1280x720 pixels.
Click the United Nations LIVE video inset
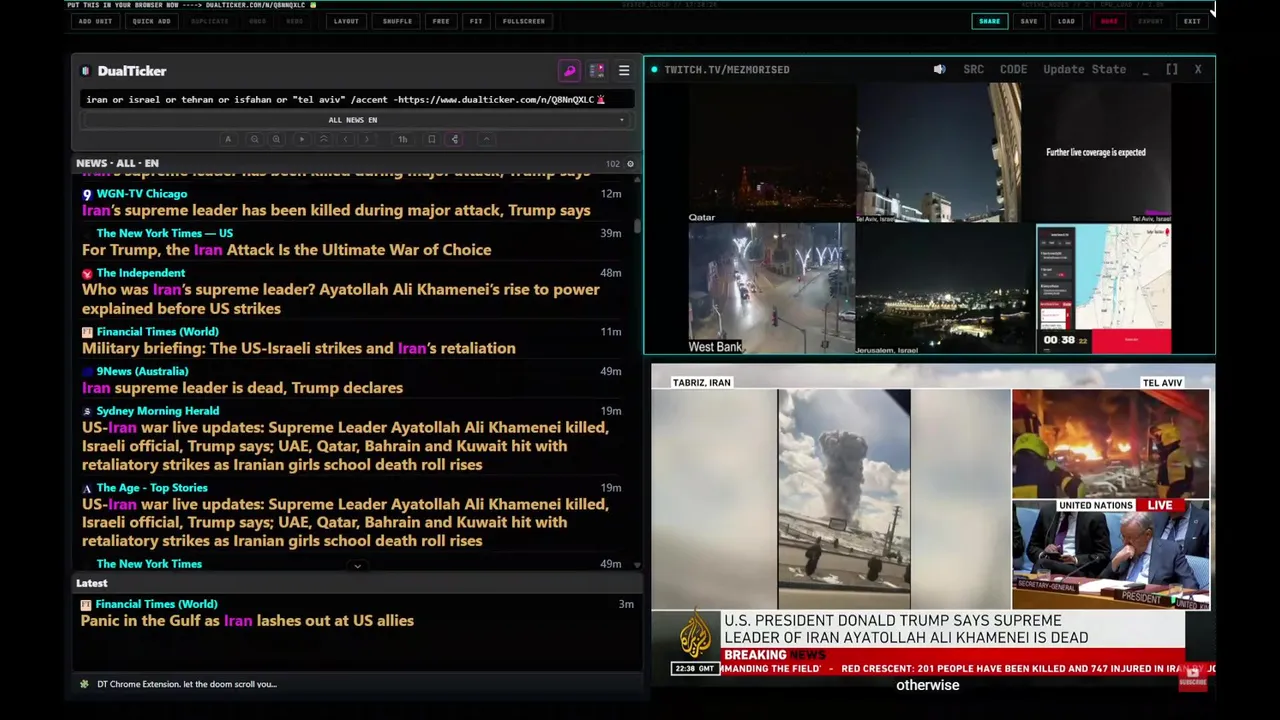(x=1110, y=554)
